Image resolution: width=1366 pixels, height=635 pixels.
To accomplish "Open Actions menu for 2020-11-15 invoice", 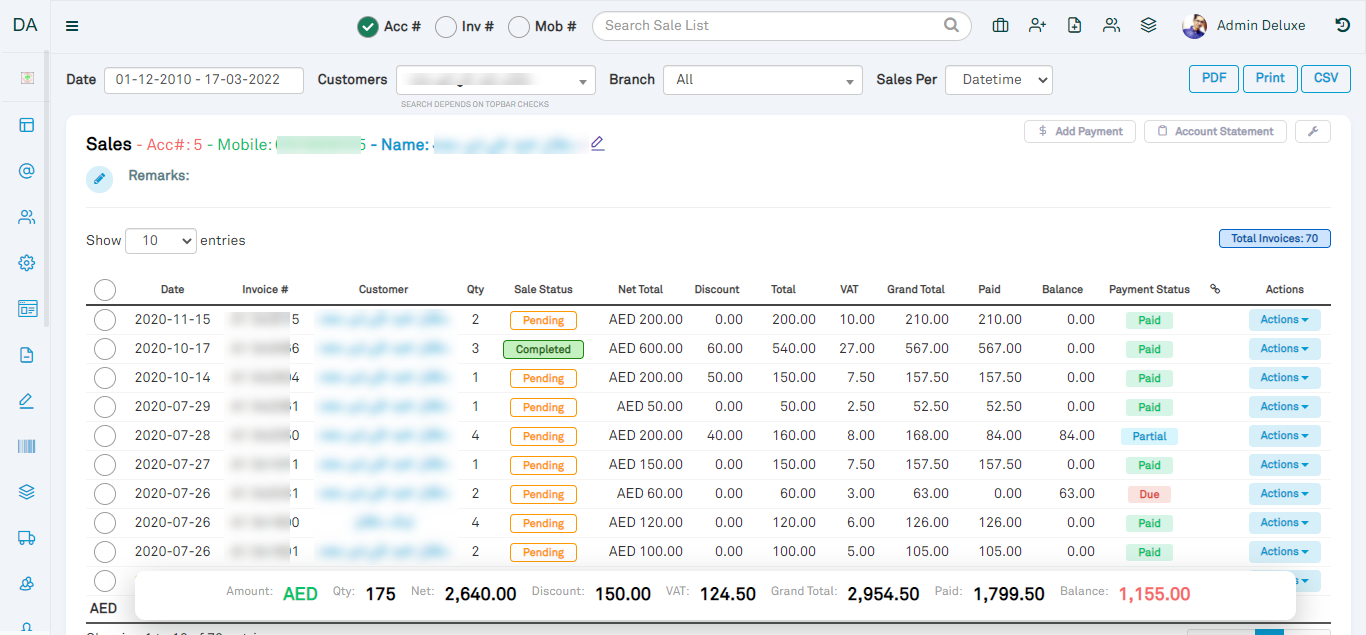I will pos(1285,320).
